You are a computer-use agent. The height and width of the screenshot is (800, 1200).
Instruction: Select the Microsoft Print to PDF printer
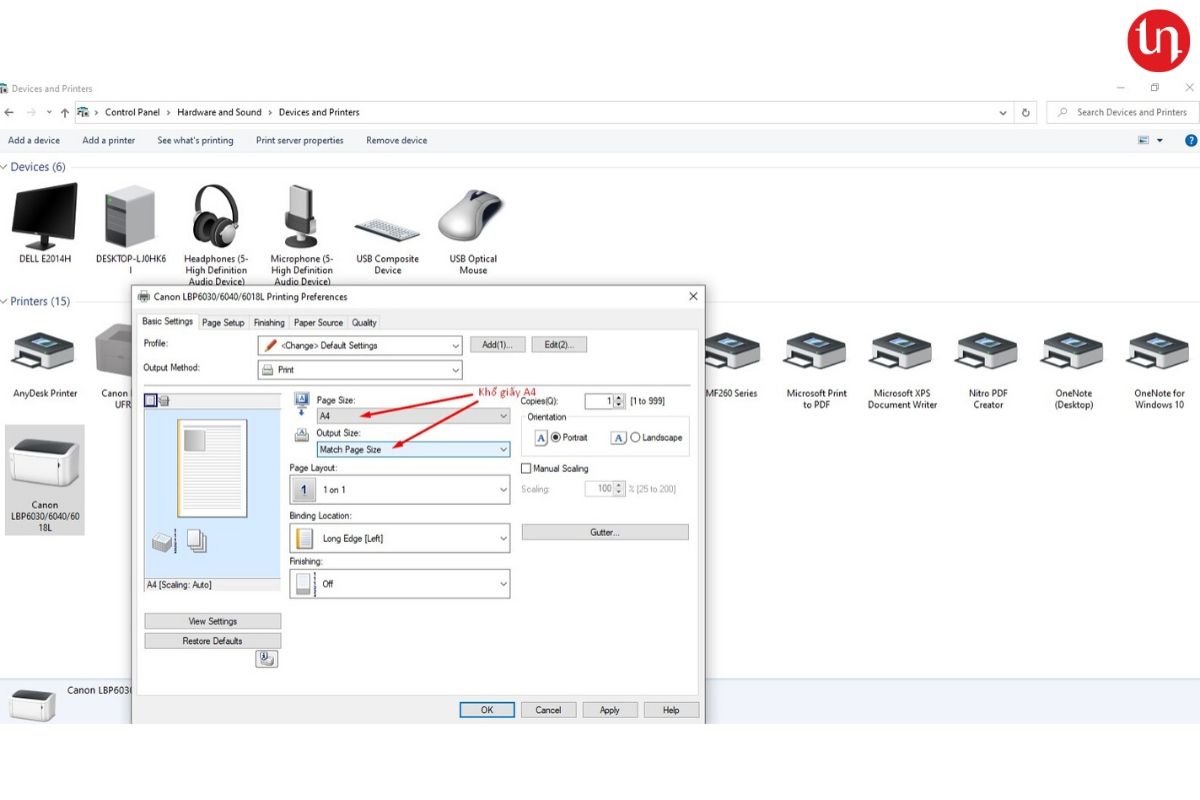tap(816, 370)
